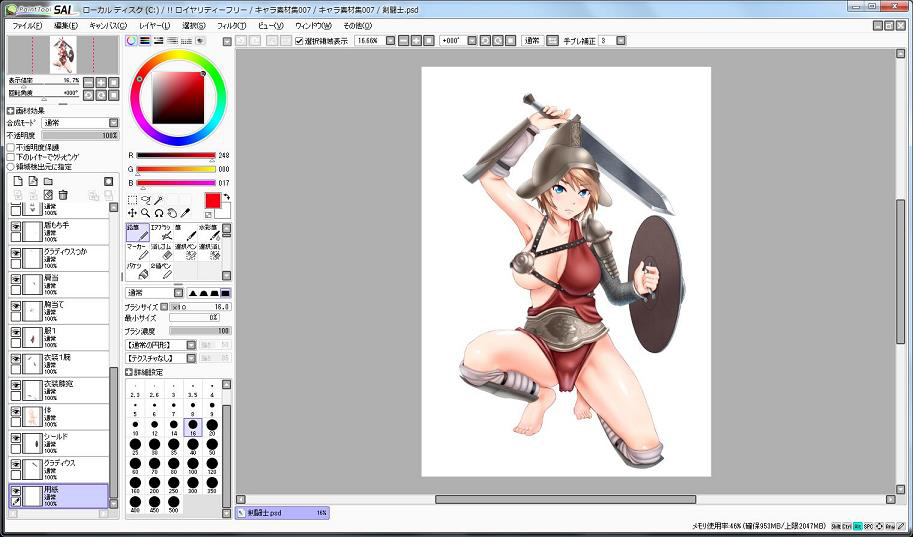
Task: Expand the 詳細設定 advanced settings section
Action: coord(130,372)
